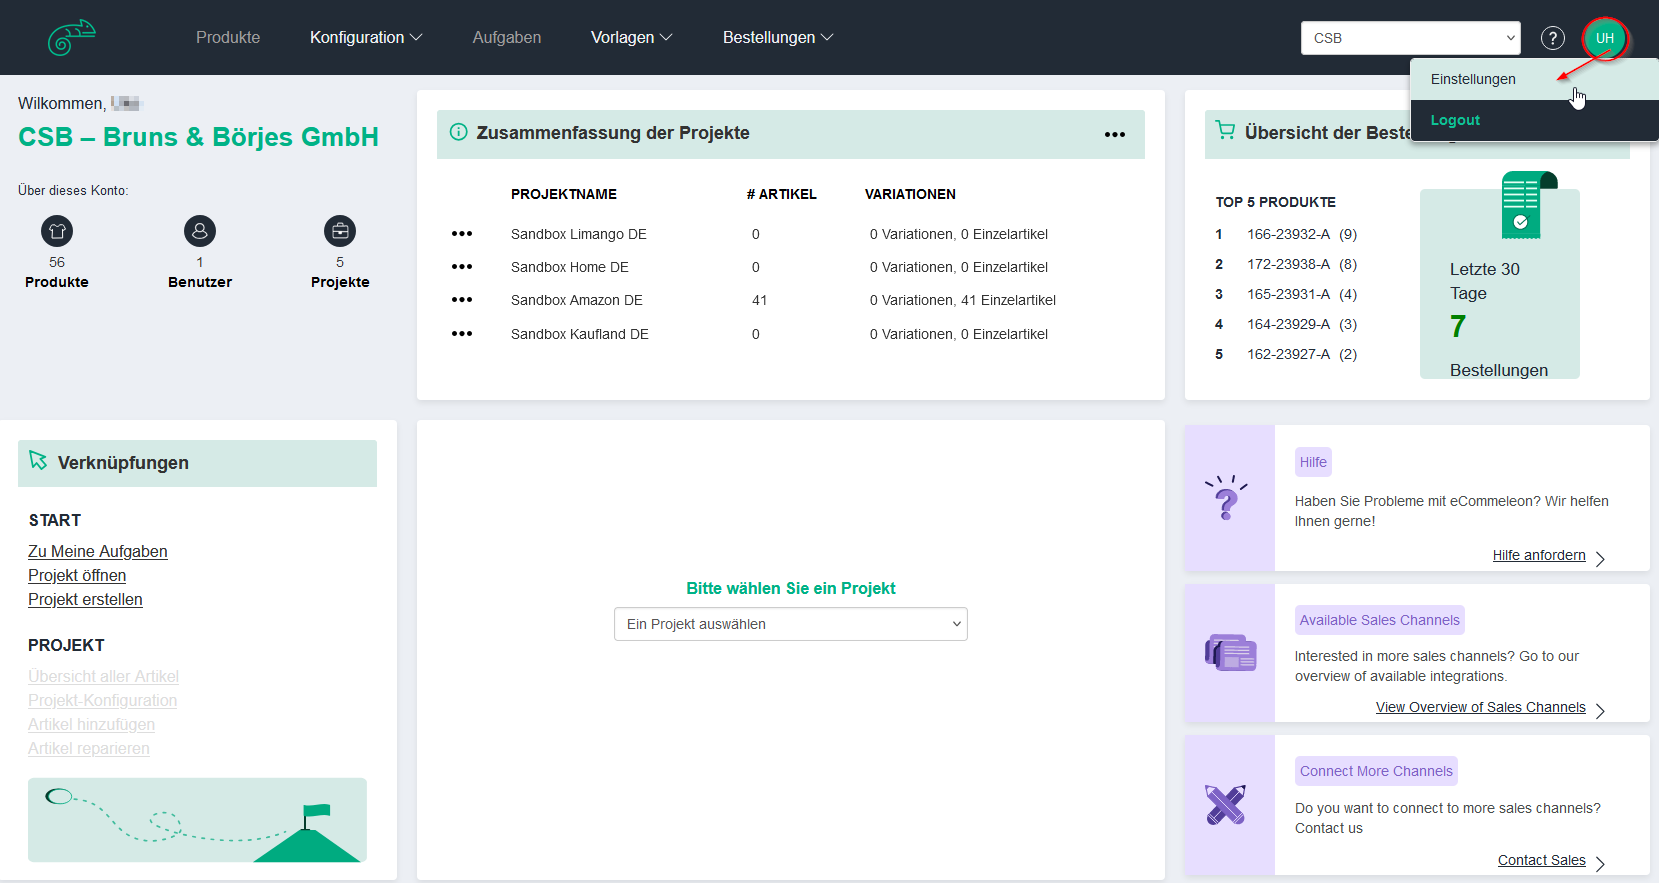Image resolution: width=1659 pixels, height=883 pixels.
Task: Click the receipt icon above Letzte 30 Tage
Action: [1529, 205]
